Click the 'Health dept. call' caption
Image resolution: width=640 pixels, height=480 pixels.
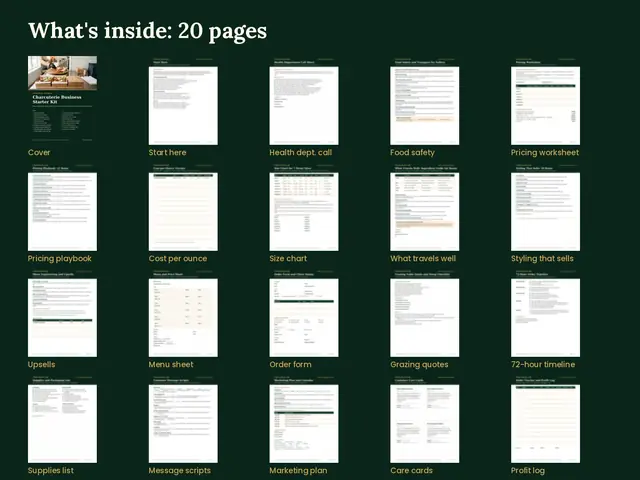tap(300, 153)
